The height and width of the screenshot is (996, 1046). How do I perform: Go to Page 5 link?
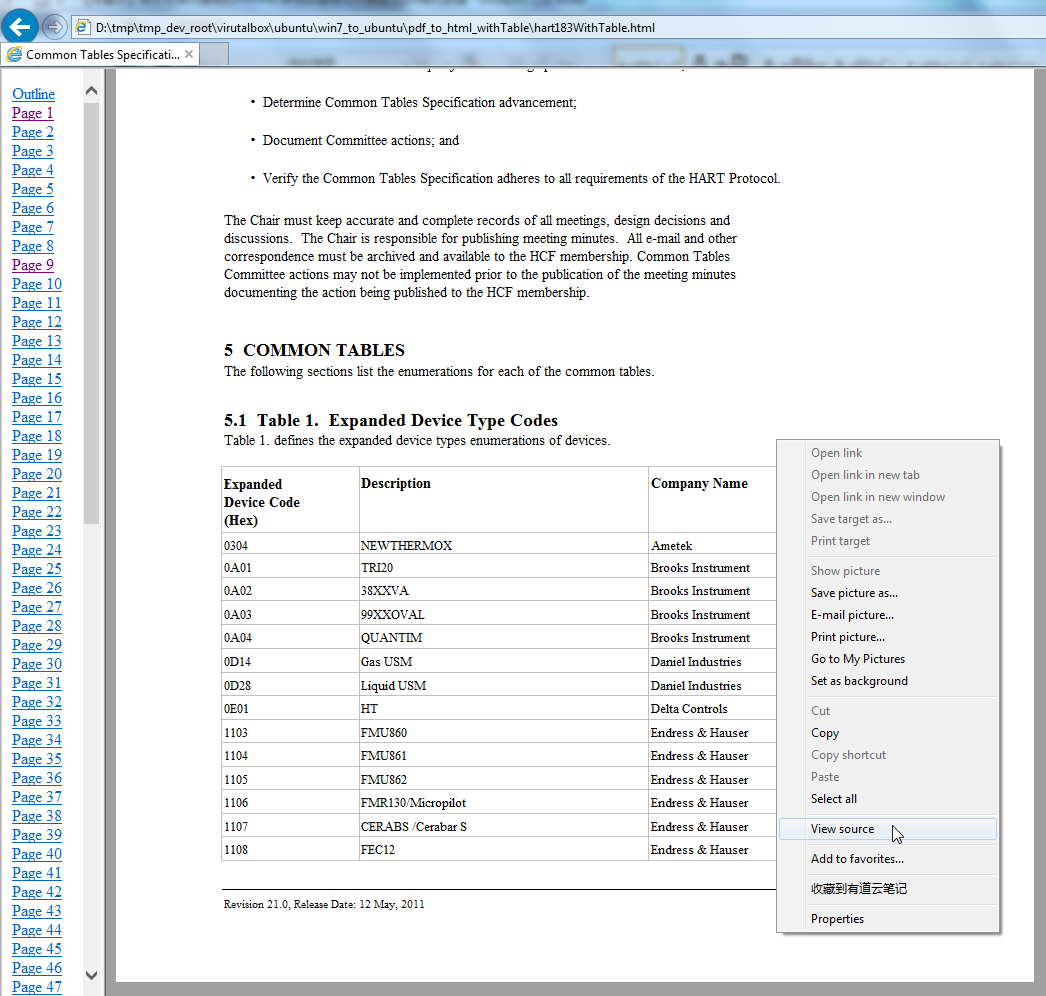[x=33, y=189]
